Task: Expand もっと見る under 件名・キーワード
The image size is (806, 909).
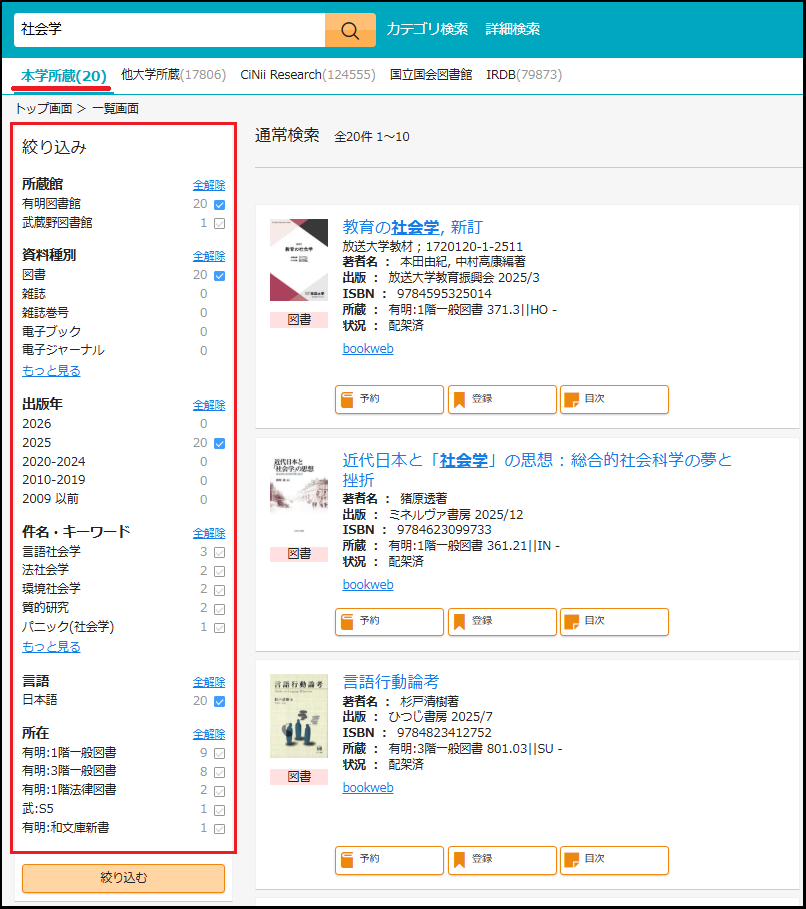Action: point(51,646)
